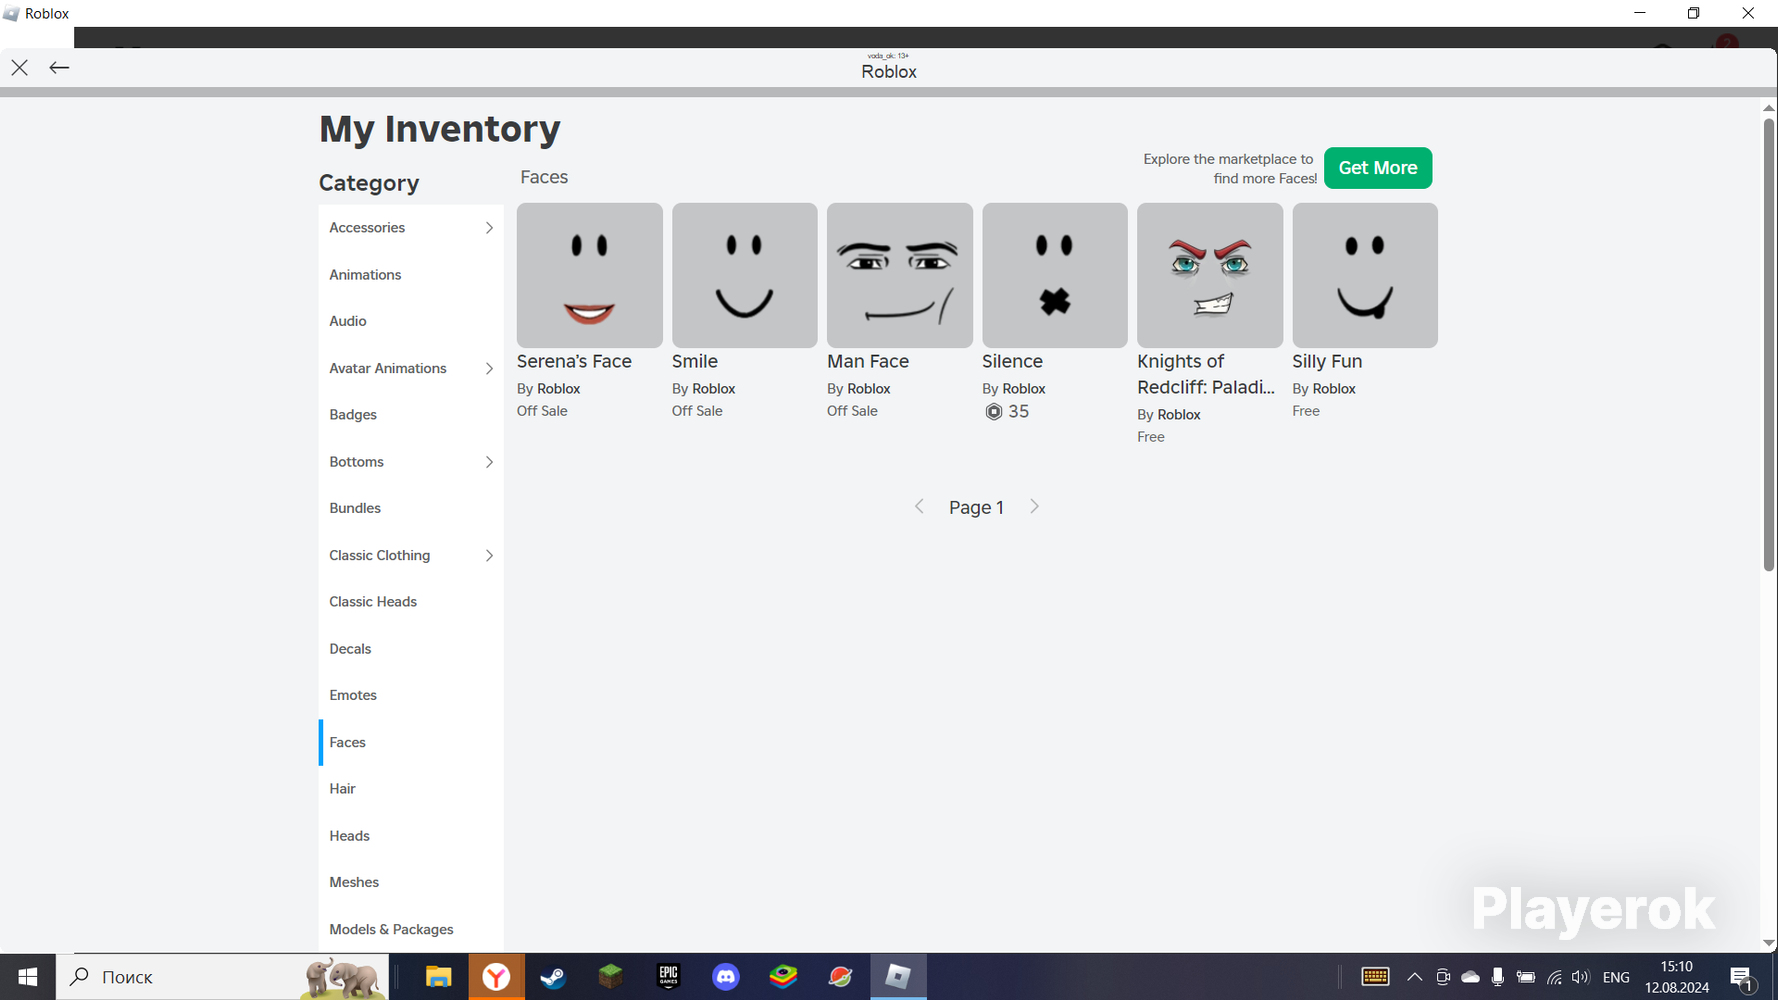Open the Windows notification center icon
Viewport: 1778px width, 1000px height.
1743,978
